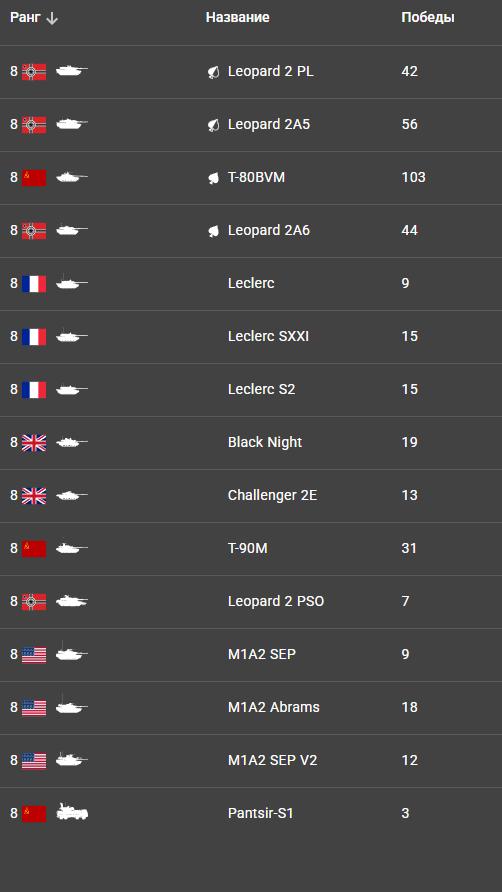This screenshot has height=892, width=502.
Task: Click the tank silhouette in M1A2 SEP row
Action: click(x=72, y=652)
